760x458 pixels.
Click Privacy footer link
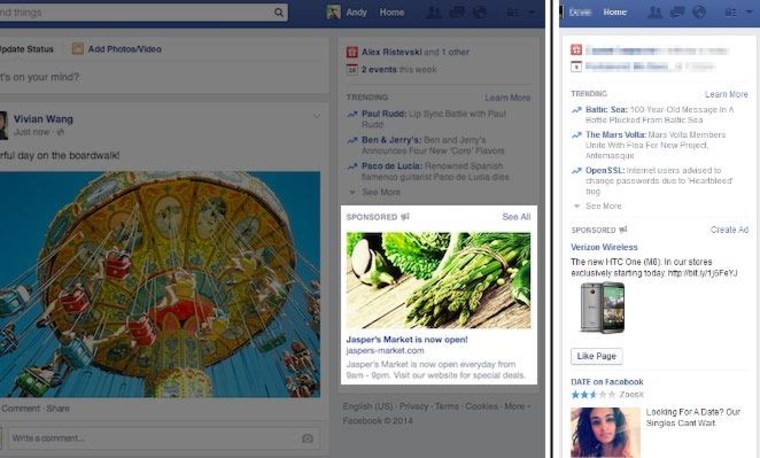pos(414,406)
